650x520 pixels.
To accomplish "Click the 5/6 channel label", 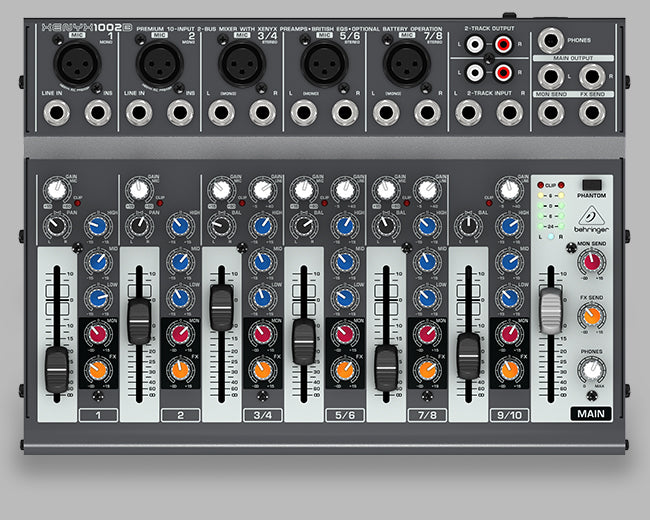I will (x=344, y=413).
